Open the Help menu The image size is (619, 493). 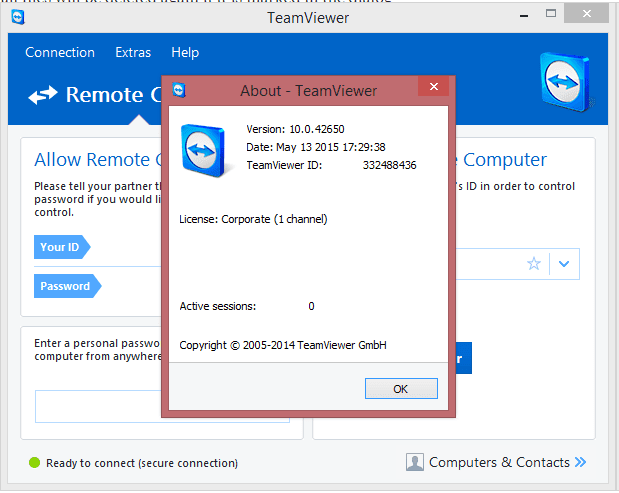pyautogui.click(x=185, y=52)
